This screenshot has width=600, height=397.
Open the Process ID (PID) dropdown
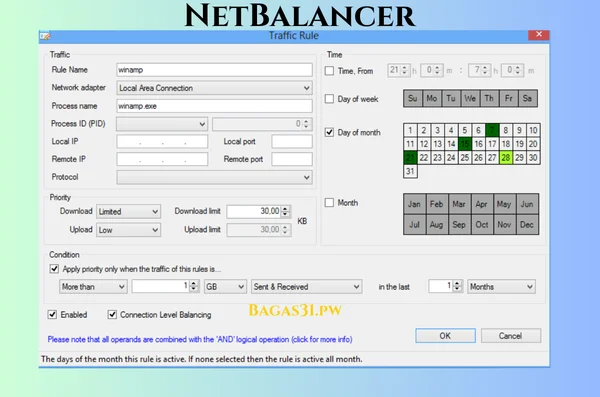(162, 124)
